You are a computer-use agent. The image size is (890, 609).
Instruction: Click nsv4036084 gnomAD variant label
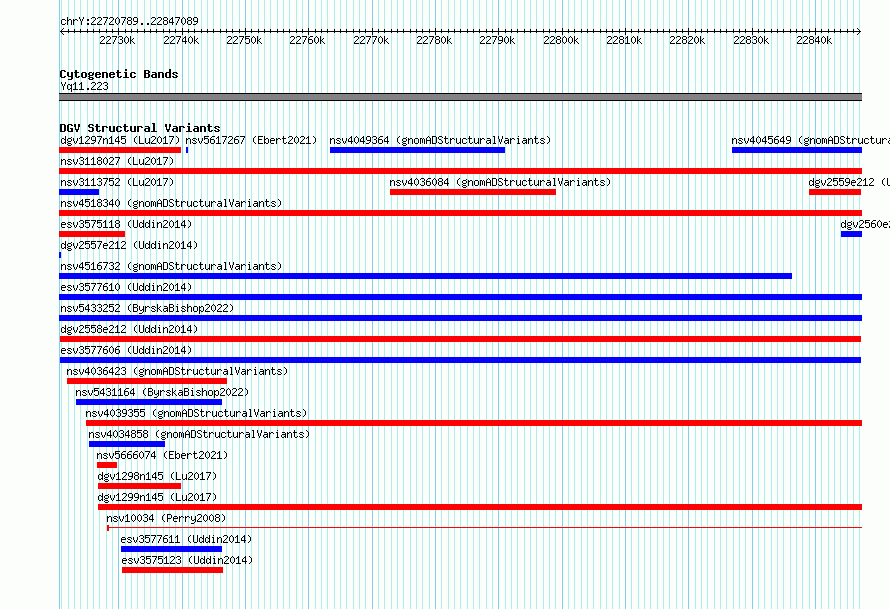500,182
